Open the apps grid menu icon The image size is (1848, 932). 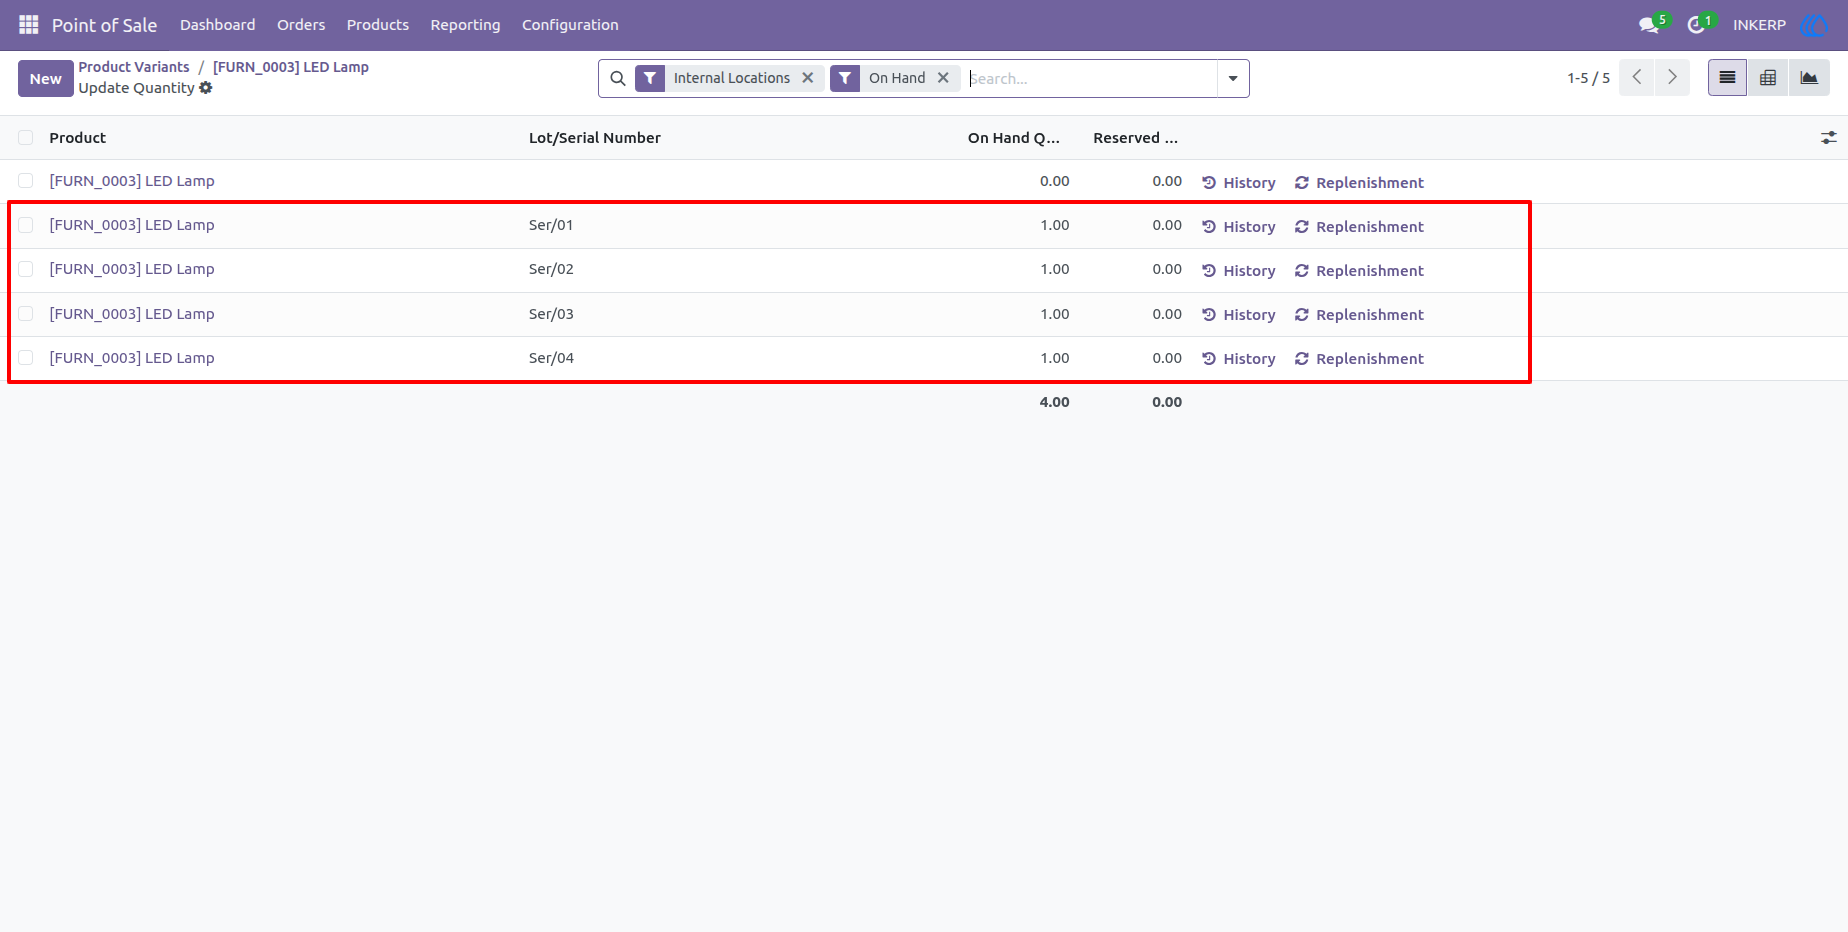coord(29,25)
